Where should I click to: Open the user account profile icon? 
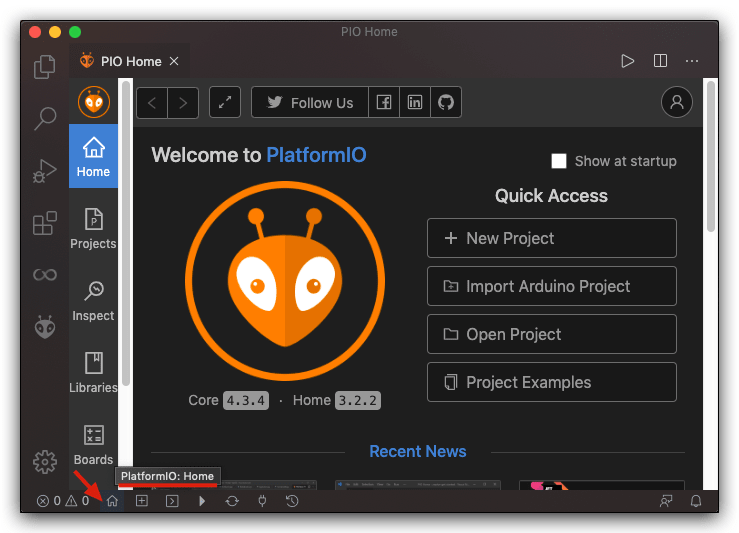click(x=677, y=102)
